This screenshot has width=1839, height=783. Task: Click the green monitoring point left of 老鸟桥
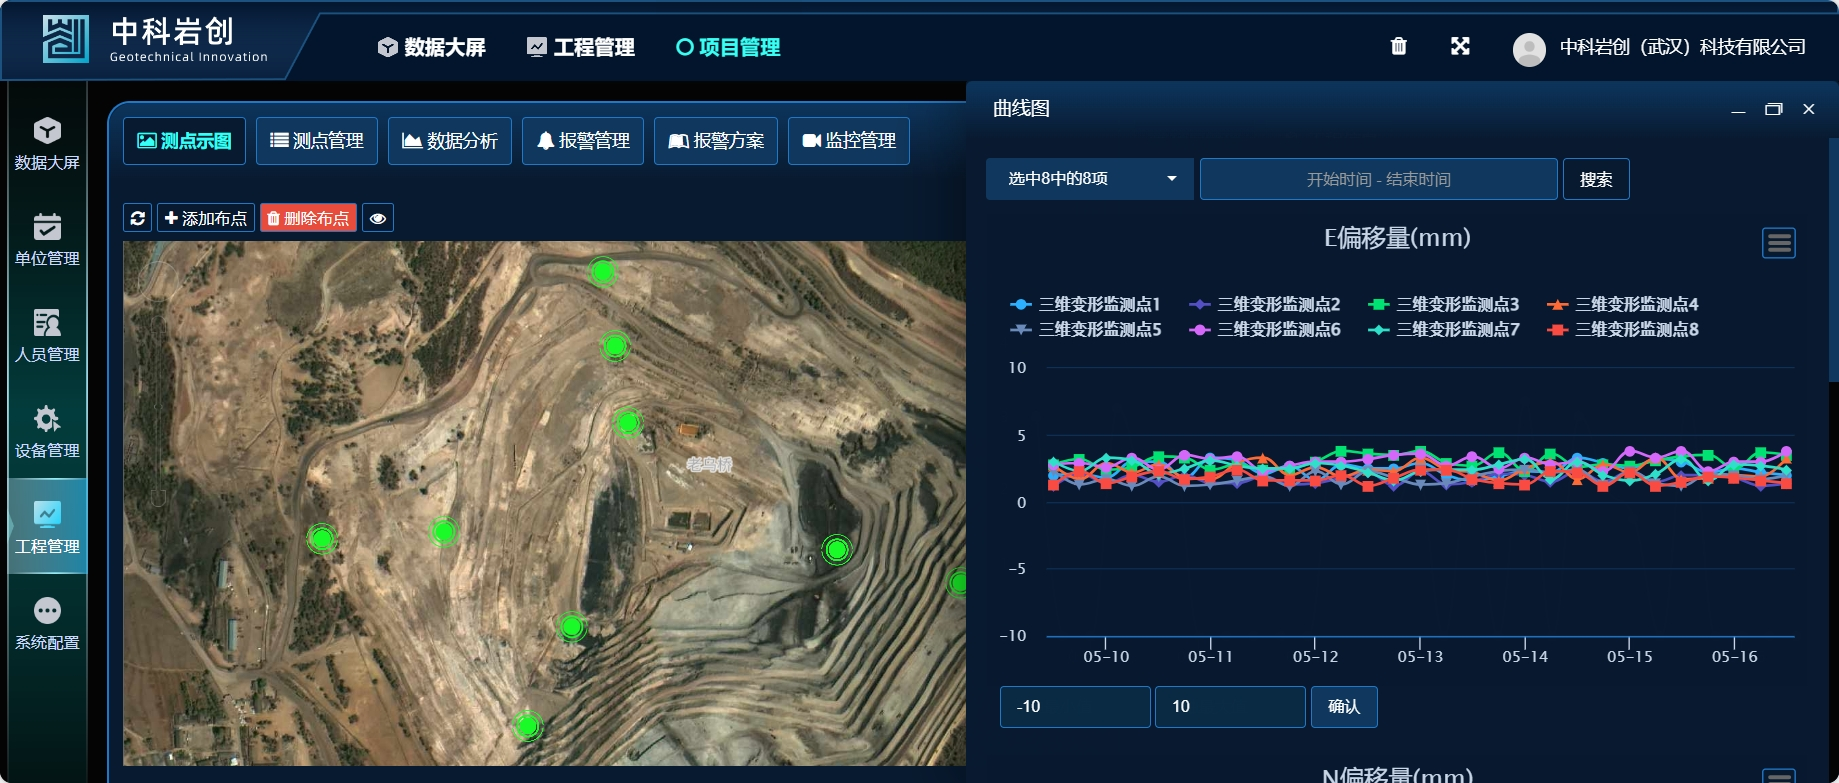point(628,423)
